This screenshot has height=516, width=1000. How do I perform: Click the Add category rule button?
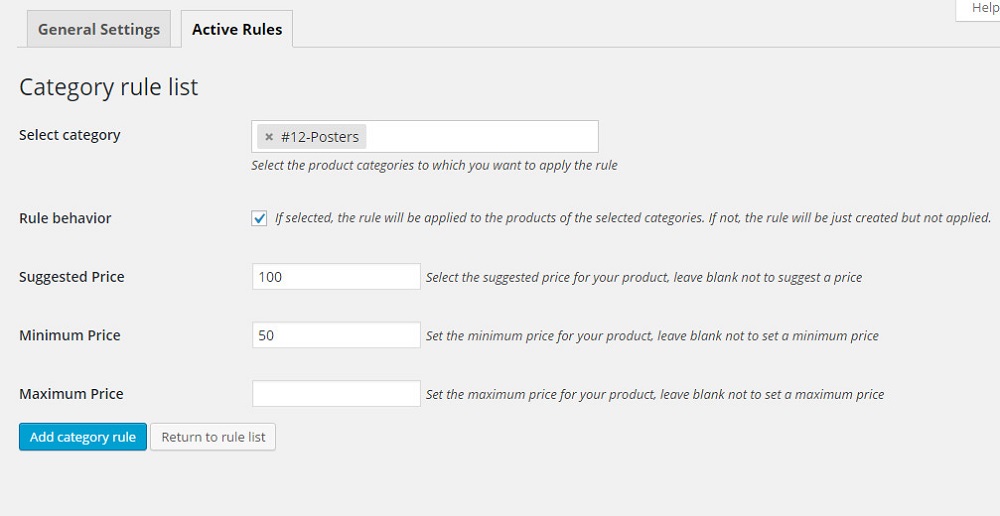pos(83,437)
